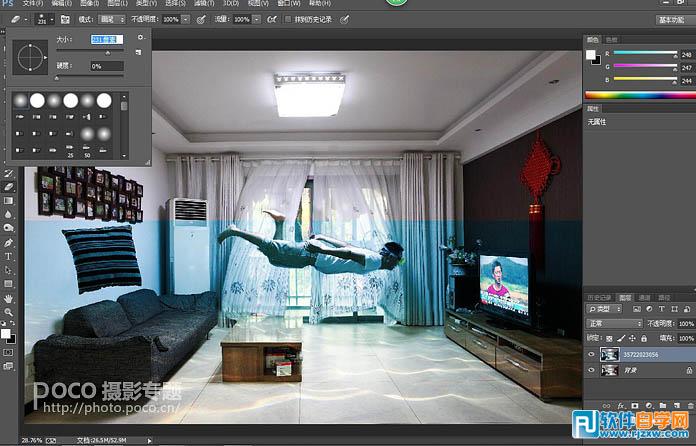
Task: Filter layers by smart object icon
Action: click(687, 309)
